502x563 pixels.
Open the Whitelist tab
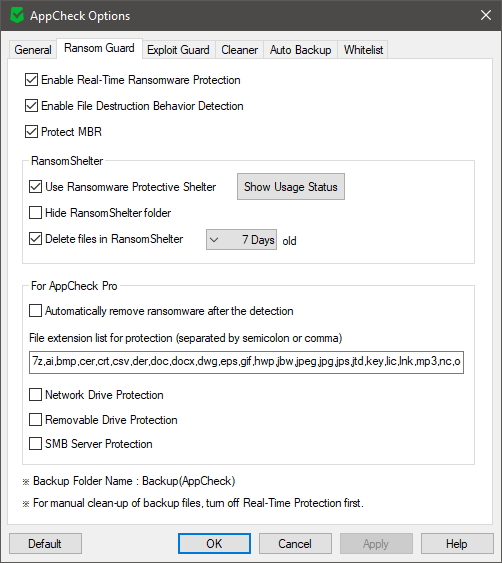pos(363,50)
